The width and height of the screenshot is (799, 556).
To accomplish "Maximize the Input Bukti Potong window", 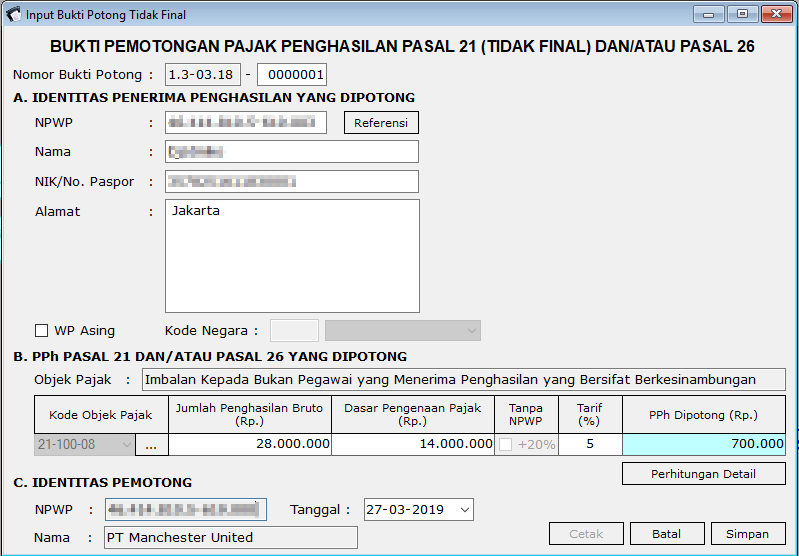I will 743,14.
